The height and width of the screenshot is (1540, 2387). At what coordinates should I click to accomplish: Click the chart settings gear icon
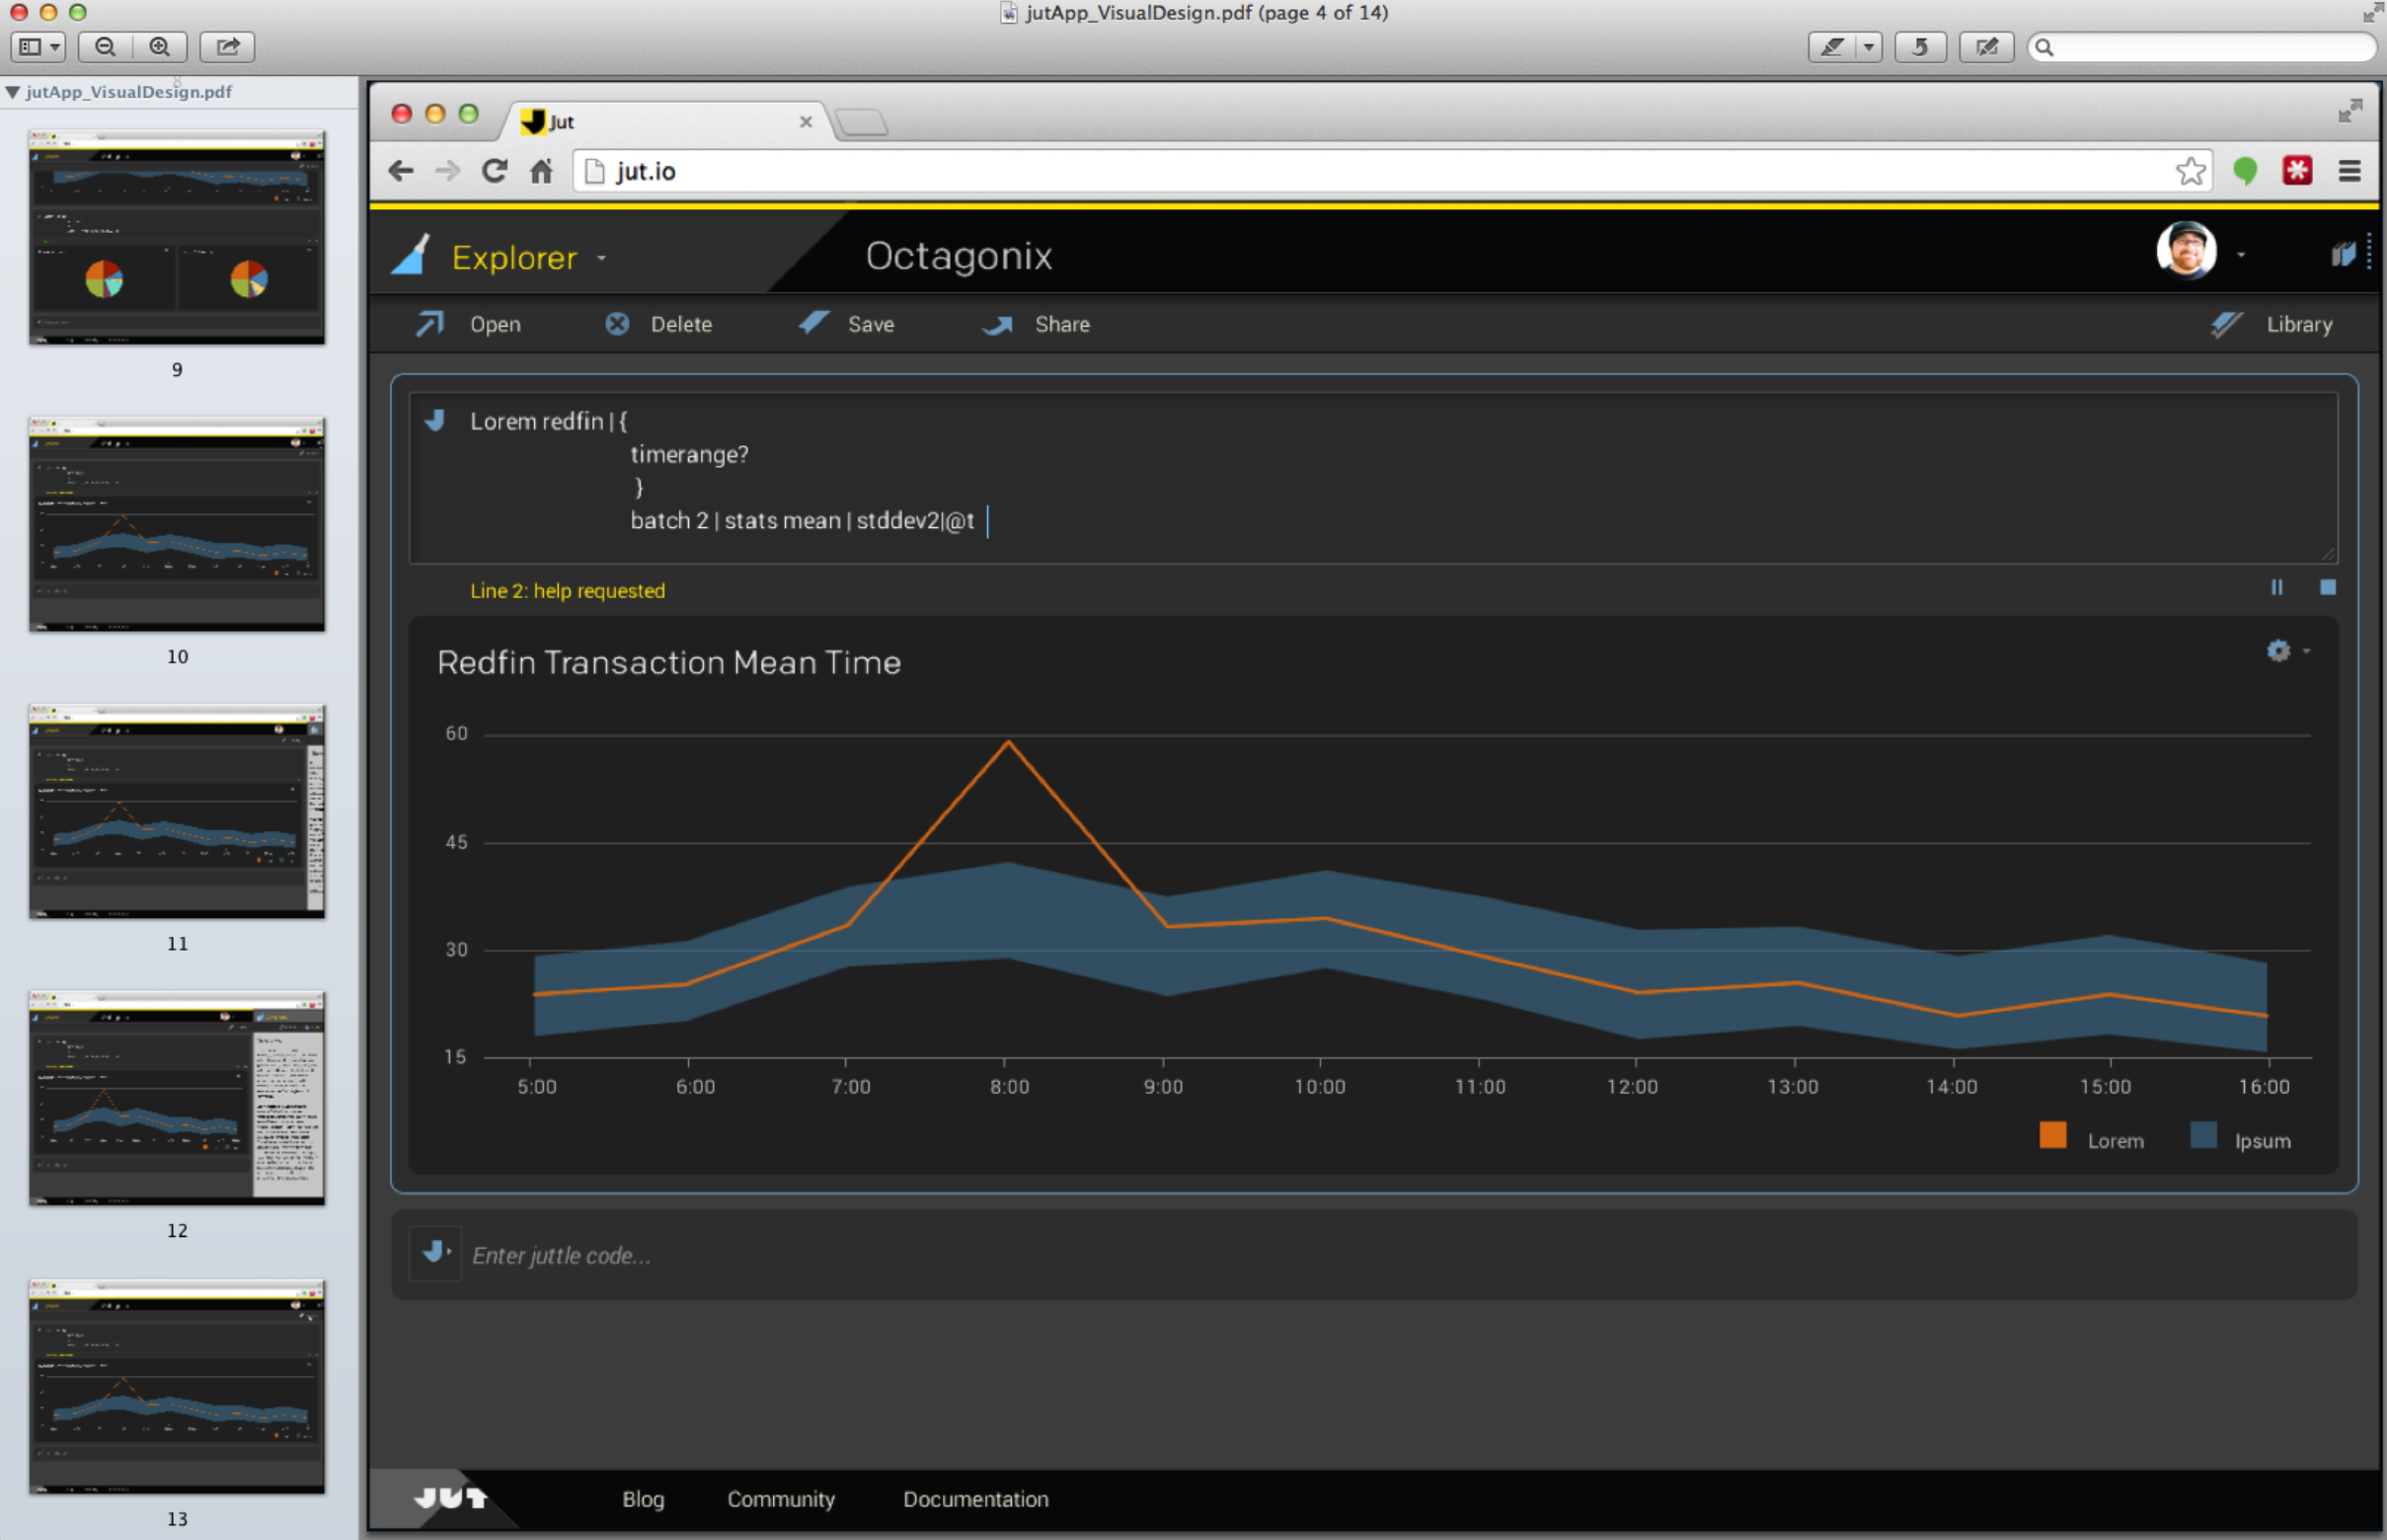[x=2277, y=651]
